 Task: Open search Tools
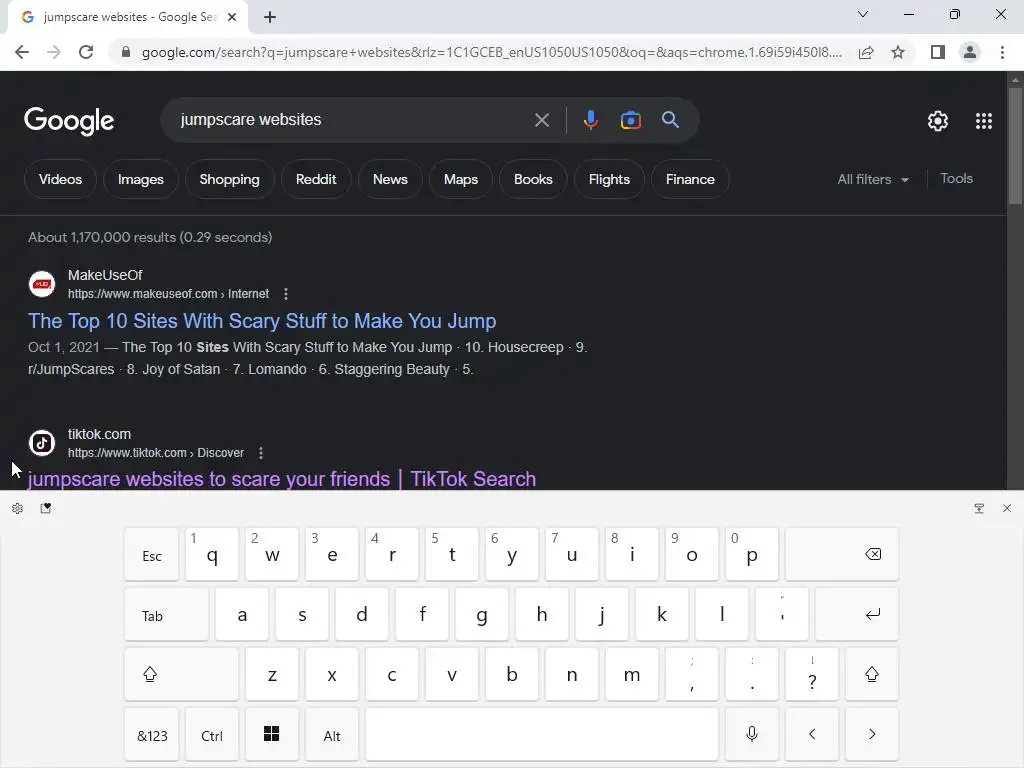coord(956,178)
